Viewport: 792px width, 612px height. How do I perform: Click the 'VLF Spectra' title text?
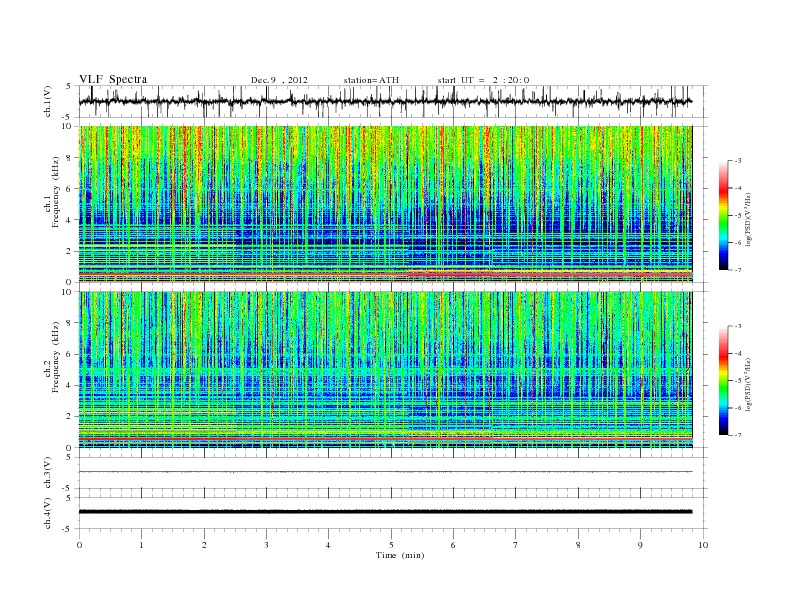point(113,79)
